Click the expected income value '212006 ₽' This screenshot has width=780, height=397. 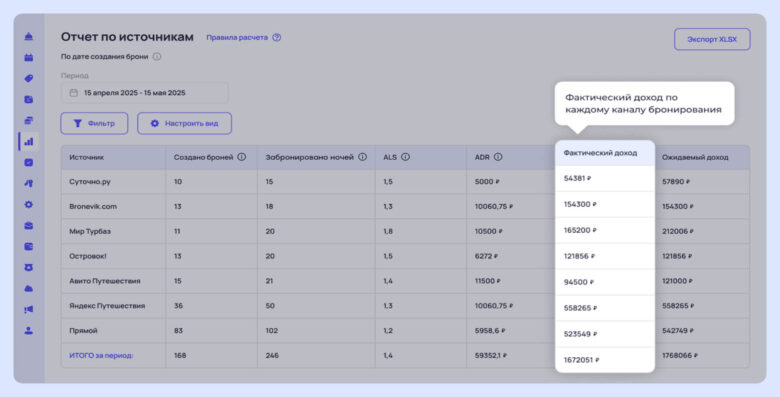(678, 231)
